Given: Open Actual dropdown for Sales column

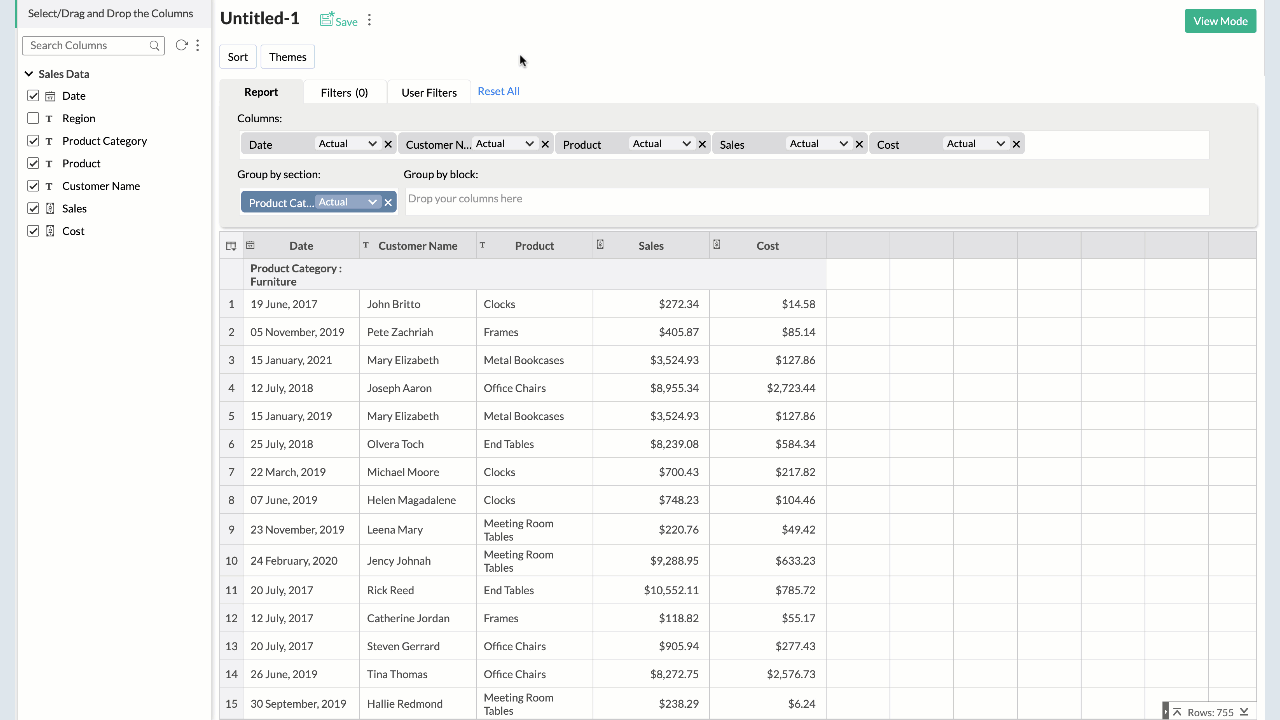Looking at the screenshot, I should (818, 144).
